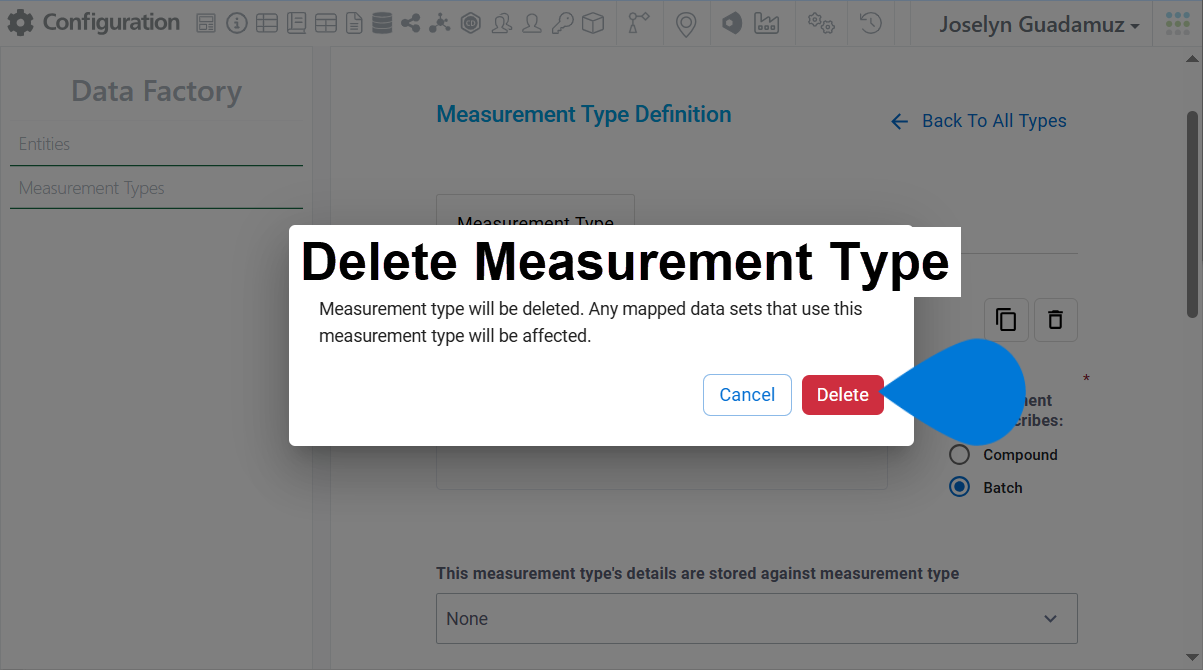Click the history clock icon
Image resolution: width=1203 pixels, height=670 pixels.
871,24
